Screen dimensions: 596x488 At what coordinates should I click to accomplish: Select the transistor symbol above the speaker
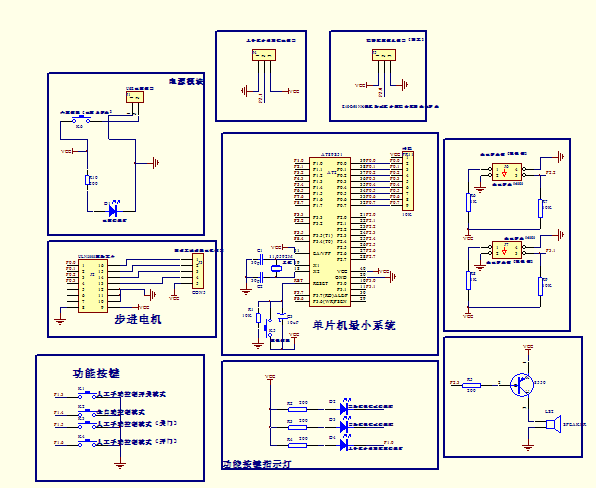522,384
